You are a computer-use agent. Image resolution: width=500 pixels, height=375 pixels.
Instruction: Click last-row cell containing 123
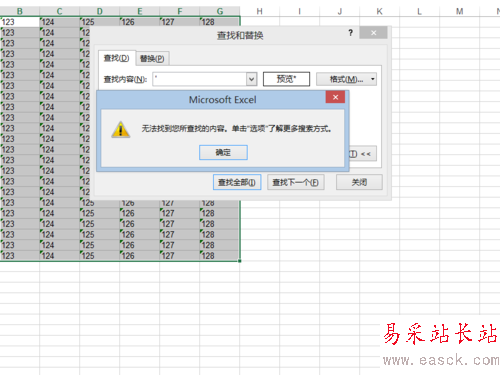coord(20,256)
